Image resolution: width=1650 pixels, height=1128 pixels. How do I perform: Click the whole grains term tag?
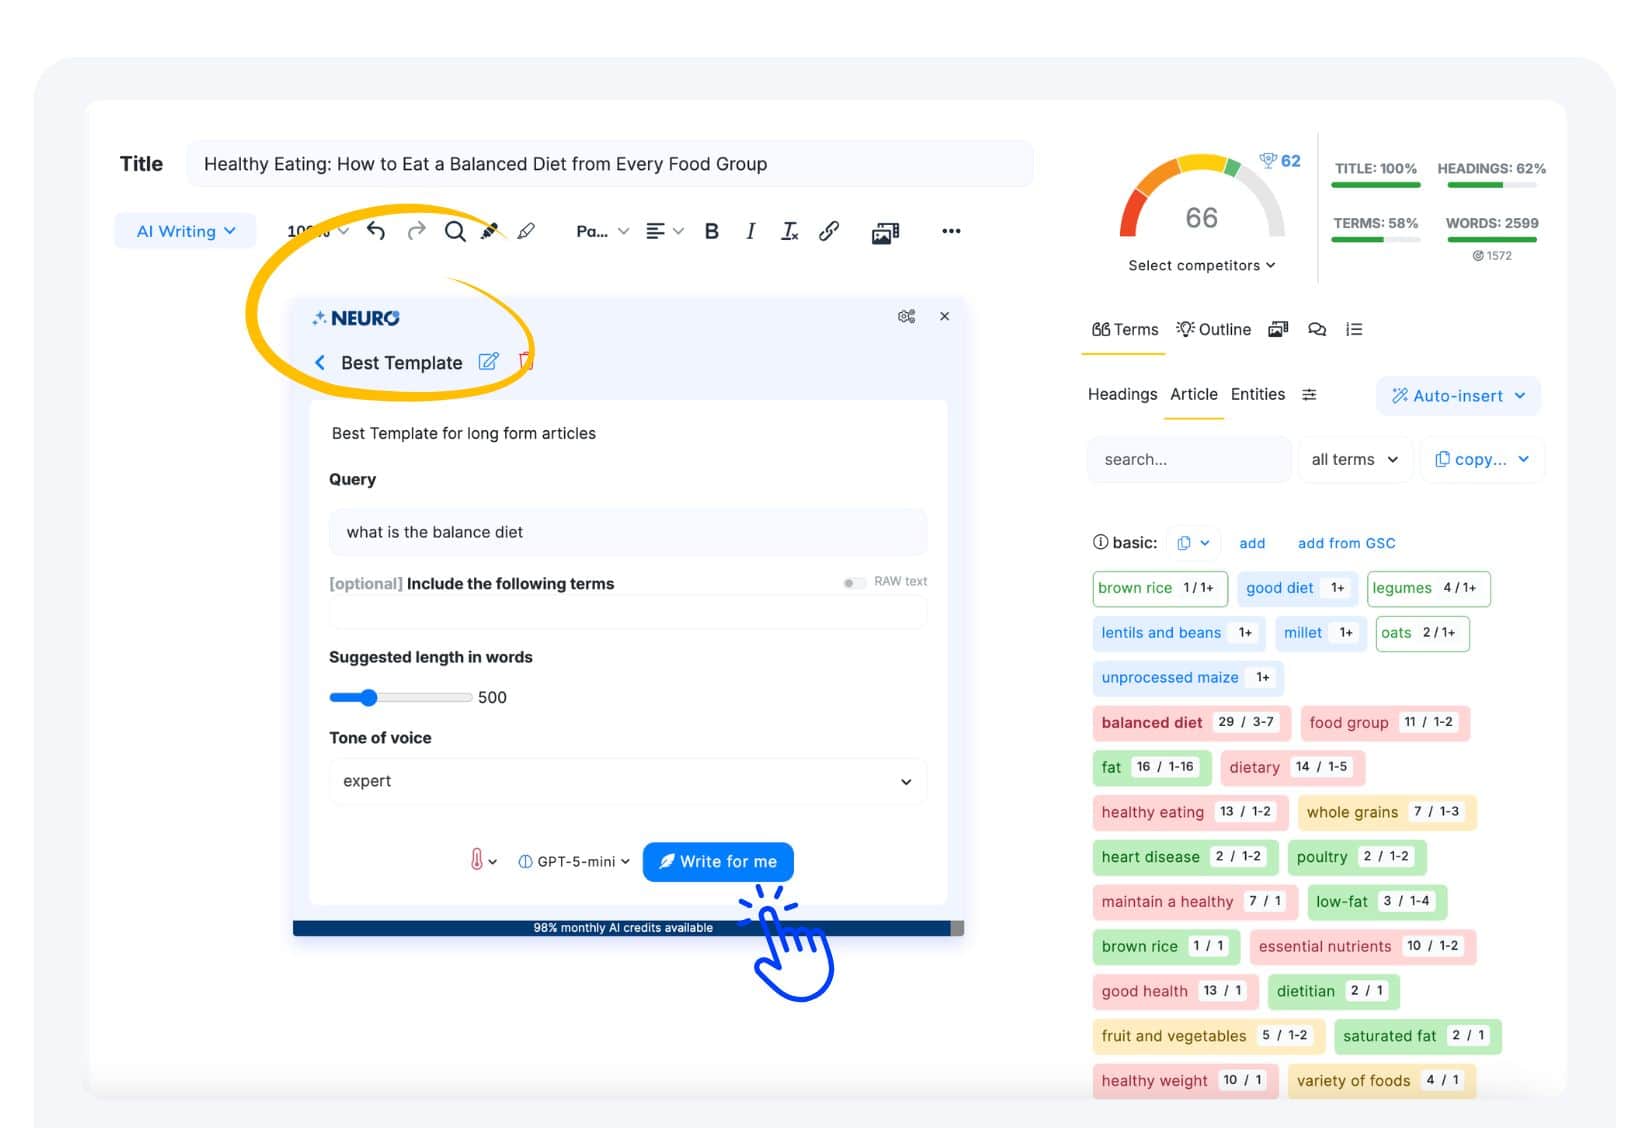click(1386, 812)
